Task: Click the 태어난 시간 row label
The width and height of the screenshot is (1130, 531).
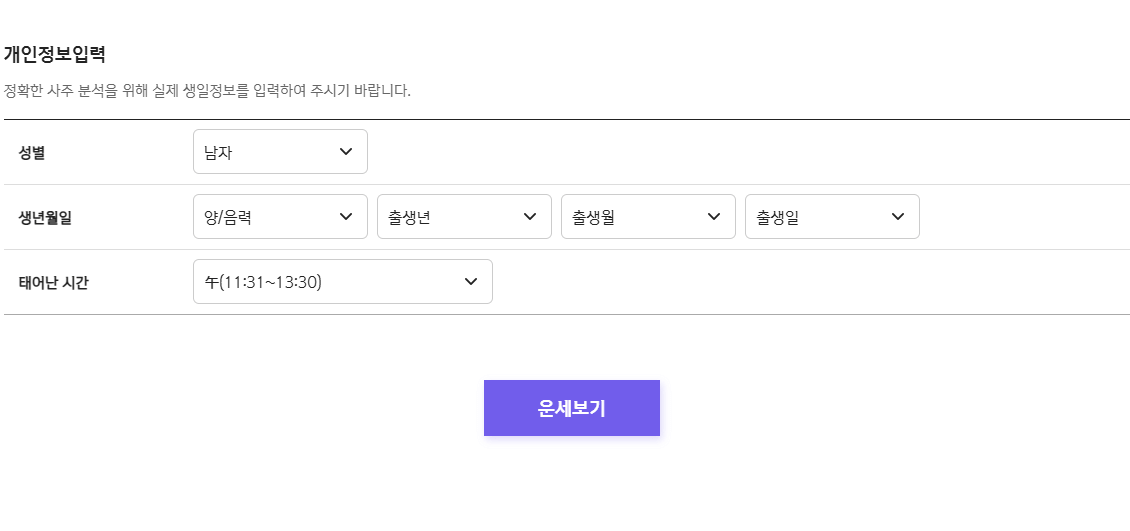Action: [53, 283]
